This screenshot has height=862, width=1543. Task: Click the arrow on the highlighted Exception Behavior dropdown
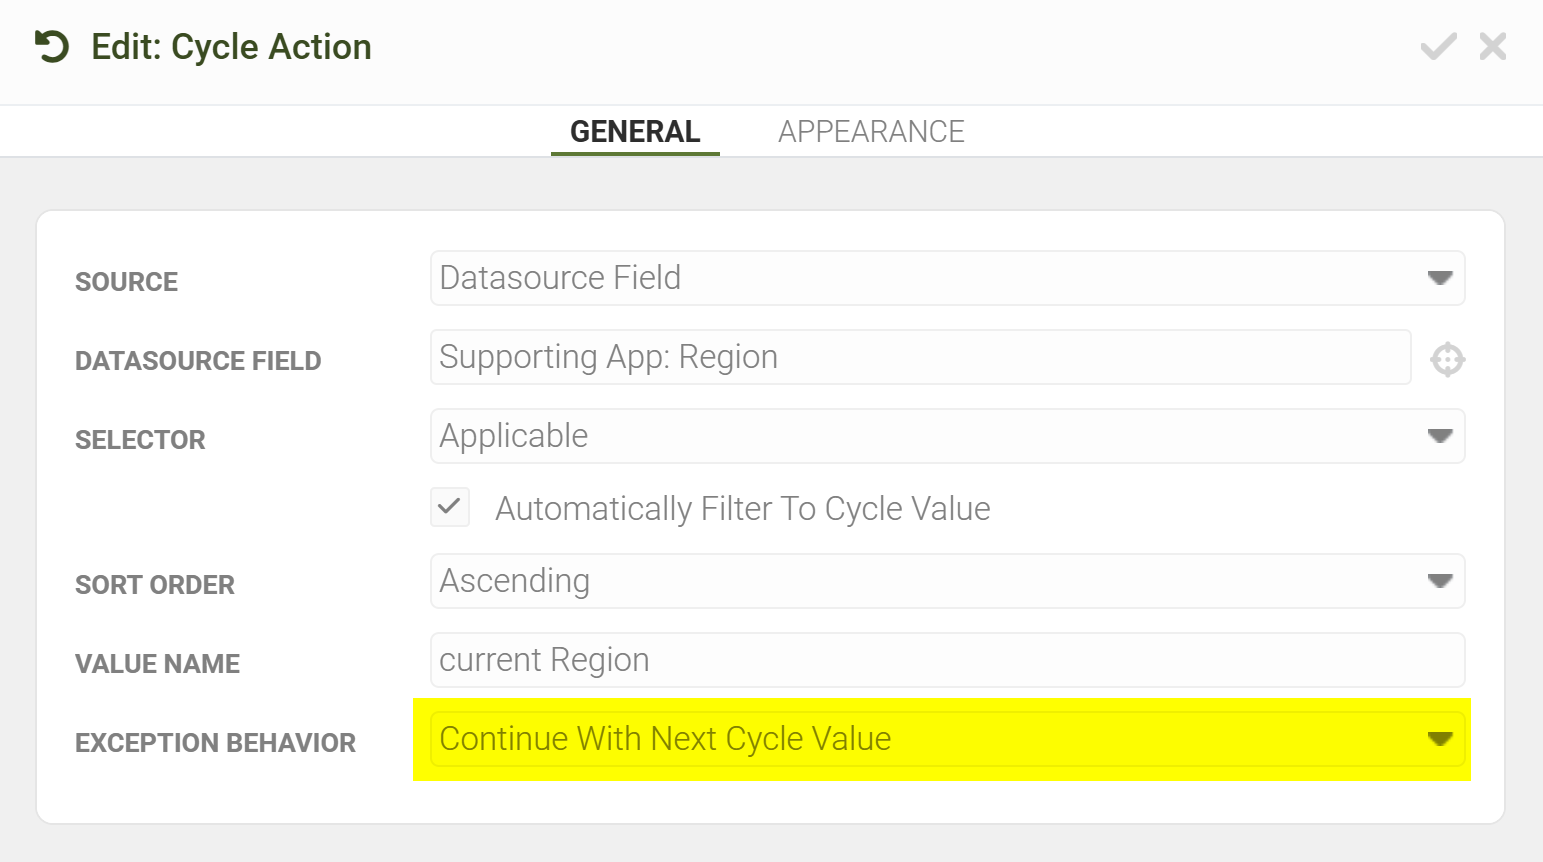point(1440,739)
